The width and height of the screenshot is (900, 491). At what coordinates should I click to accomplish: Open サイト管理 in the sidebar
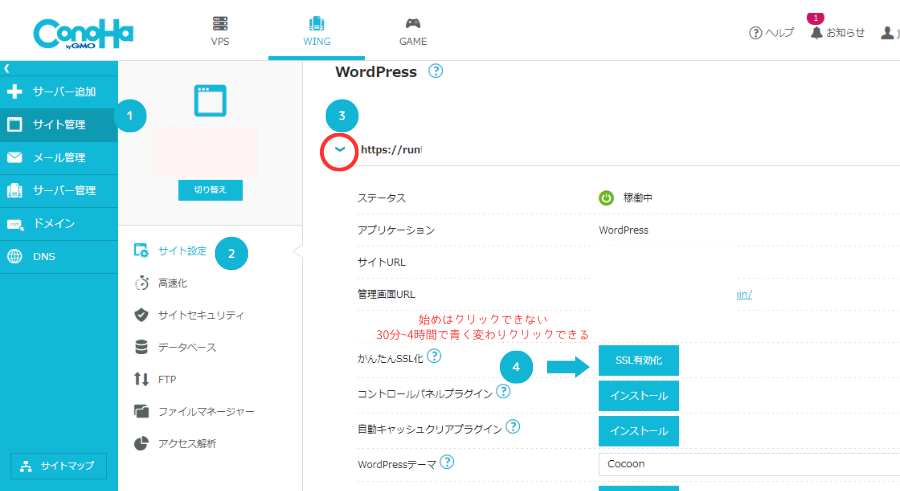[x=59, y=125]
